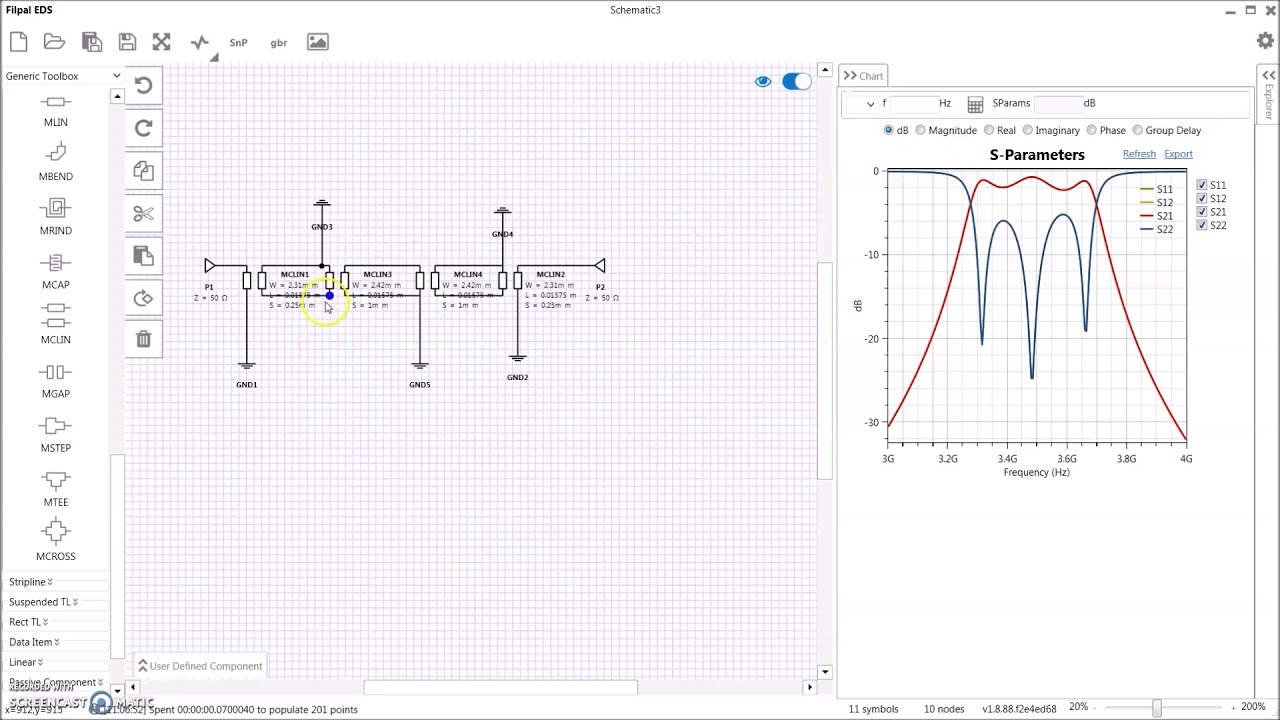The height and width of the screenshot is (720, 1280).
Task: Delete selection with the trash icon
Action: [x=143, y=340]
